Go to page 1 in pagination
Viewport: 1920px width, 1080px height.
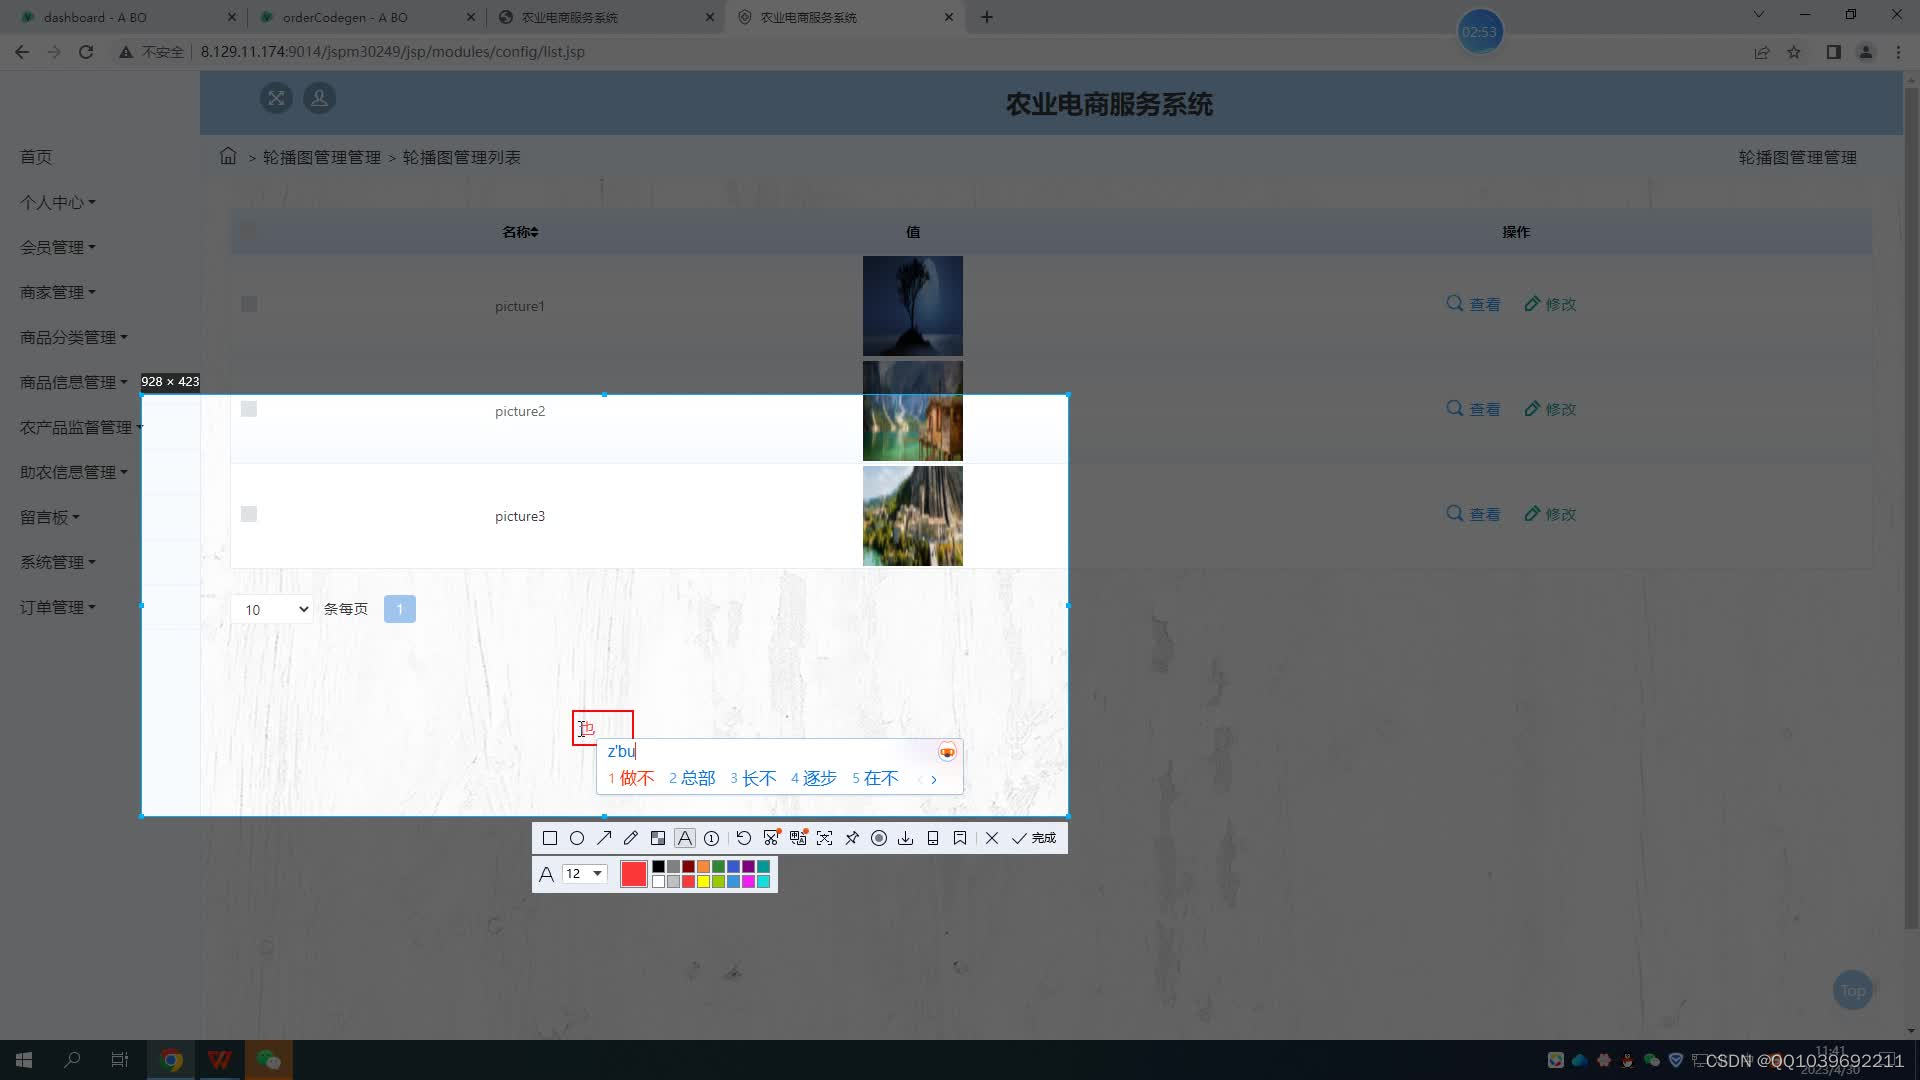click(x=399, y=609)
